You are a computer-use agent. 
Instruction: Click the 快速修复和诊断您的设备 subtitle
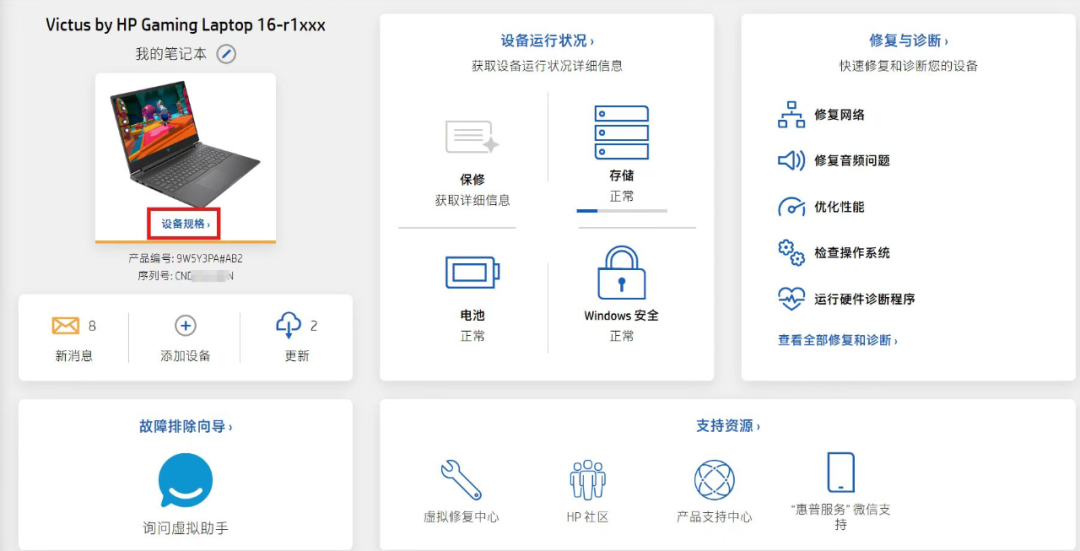coord(908,66)
